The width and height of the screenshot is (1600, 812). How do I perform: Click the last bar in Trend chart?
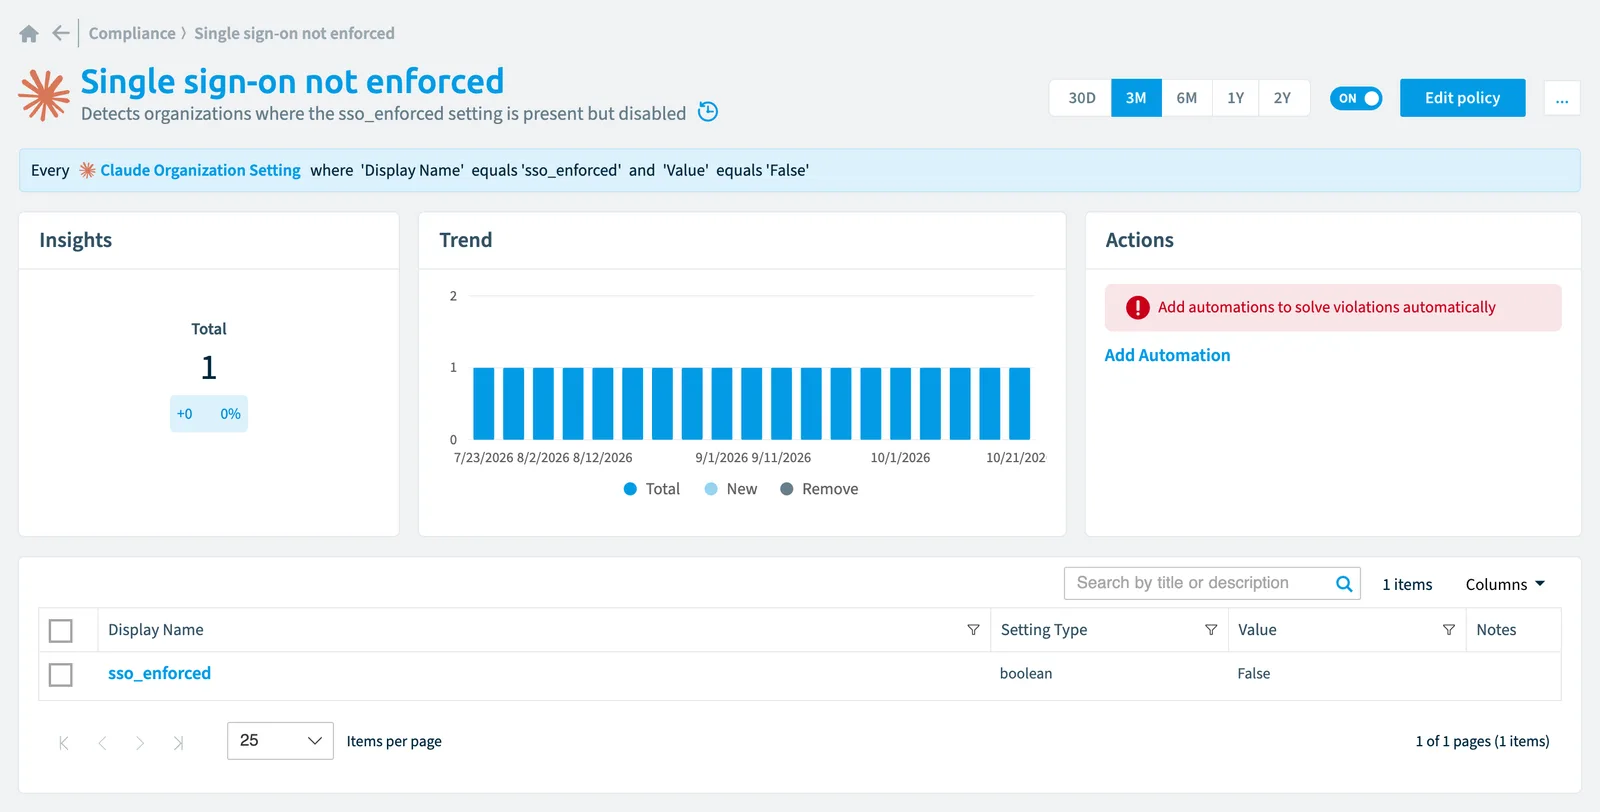pos(1019,404)
